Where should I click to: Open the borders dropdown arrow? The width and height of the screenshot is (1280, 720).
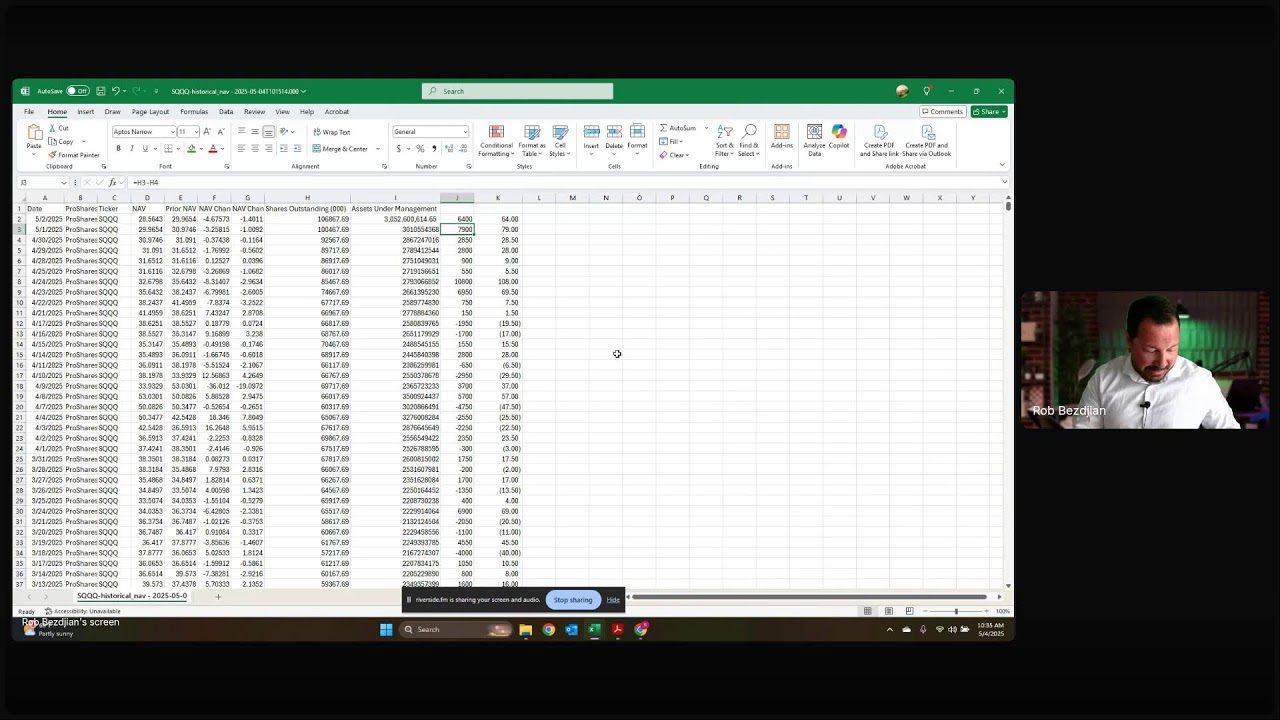[178, 149]
